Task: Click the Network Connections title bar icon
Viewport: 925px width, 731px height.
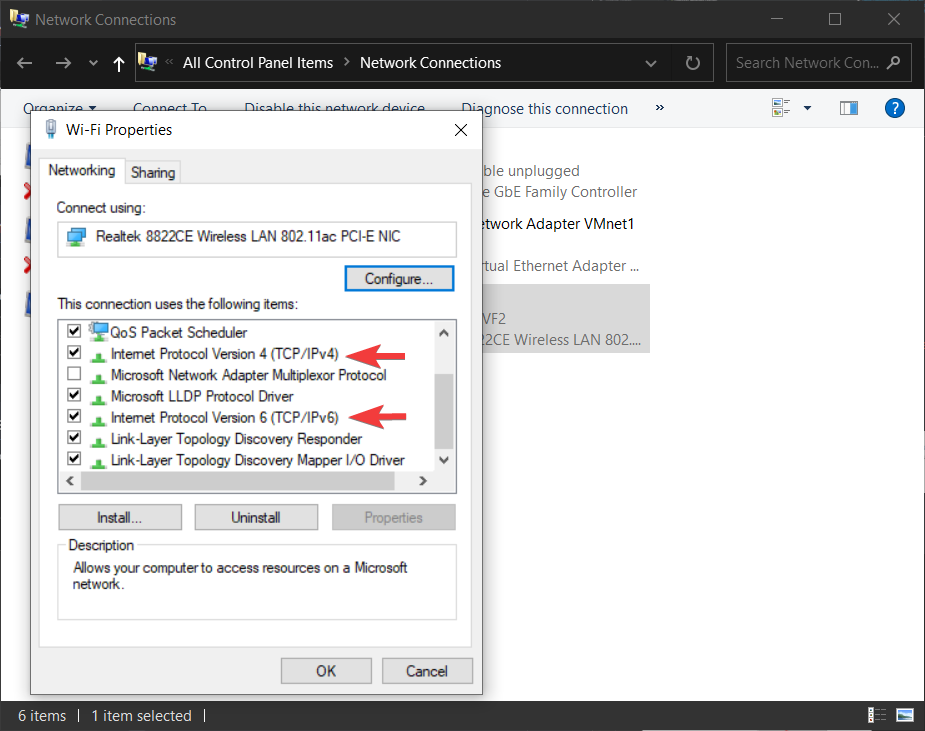Action: pyautogui.click(x=19, y=19)
